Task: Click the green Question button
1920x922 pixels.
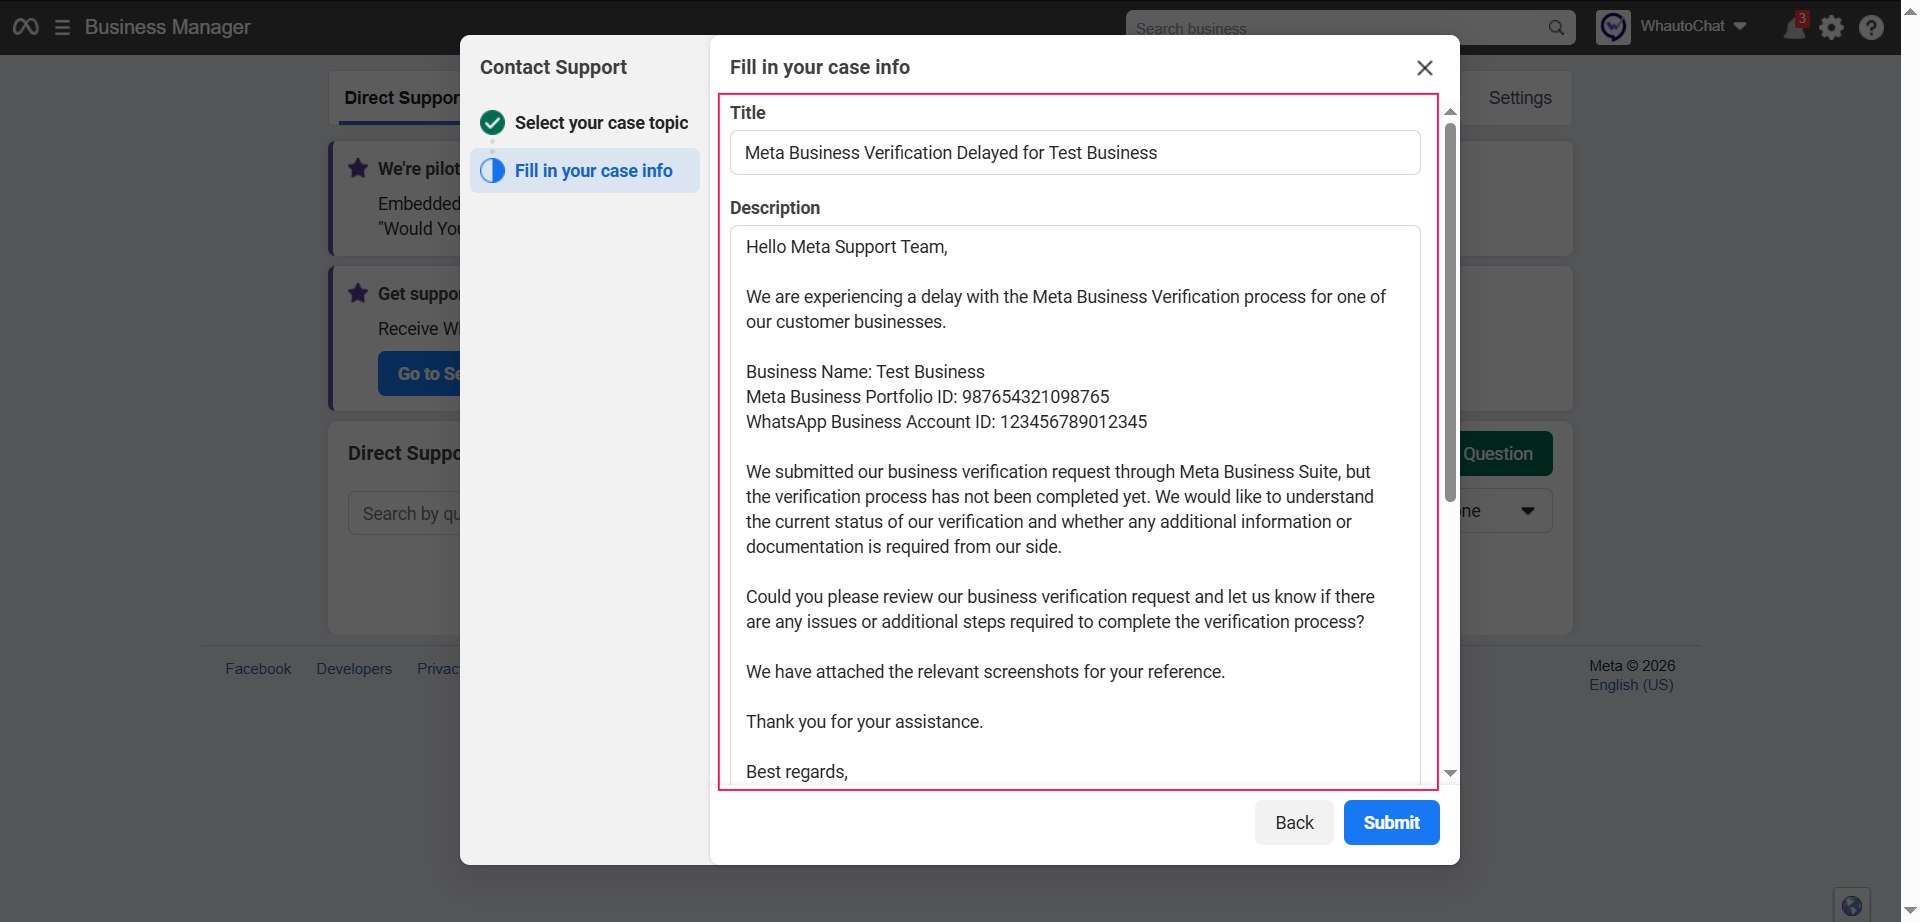Action: coord(1506,454)
